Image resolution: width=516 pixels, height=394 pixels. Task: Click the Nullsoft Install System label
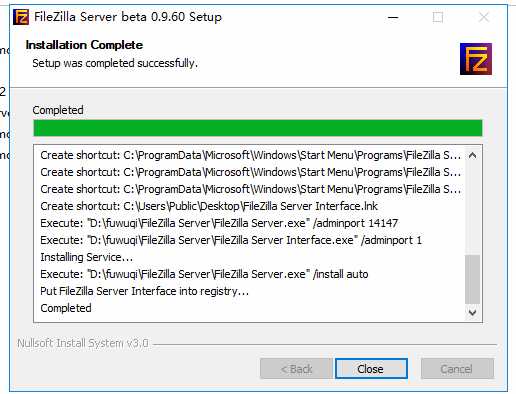click(x=83, y=343)
